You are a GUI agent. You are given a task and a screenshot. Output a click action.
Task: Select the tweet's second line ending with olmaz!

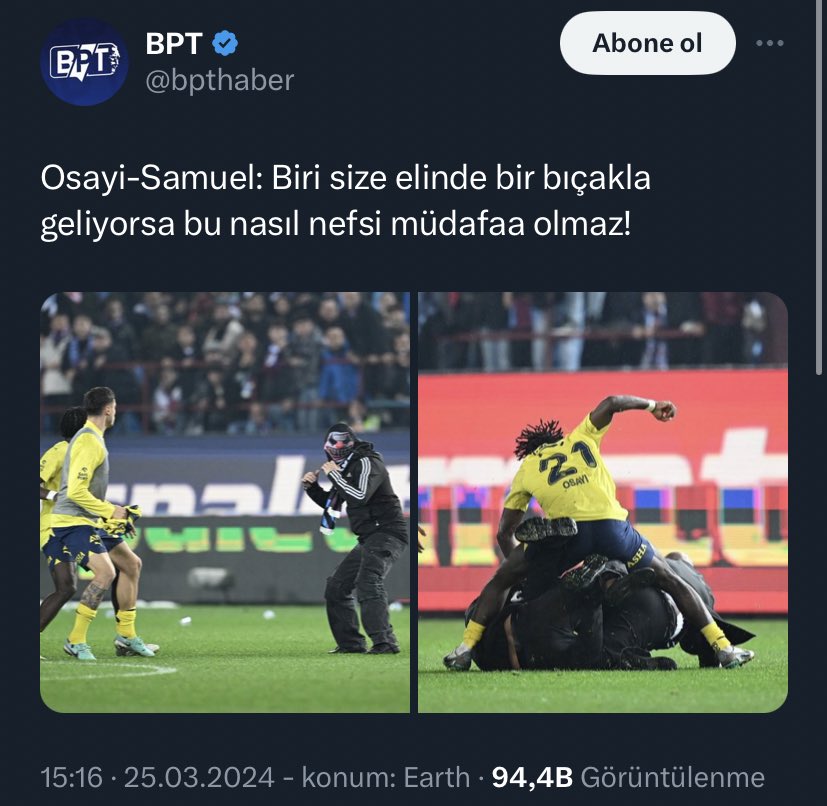pos(335,224)
